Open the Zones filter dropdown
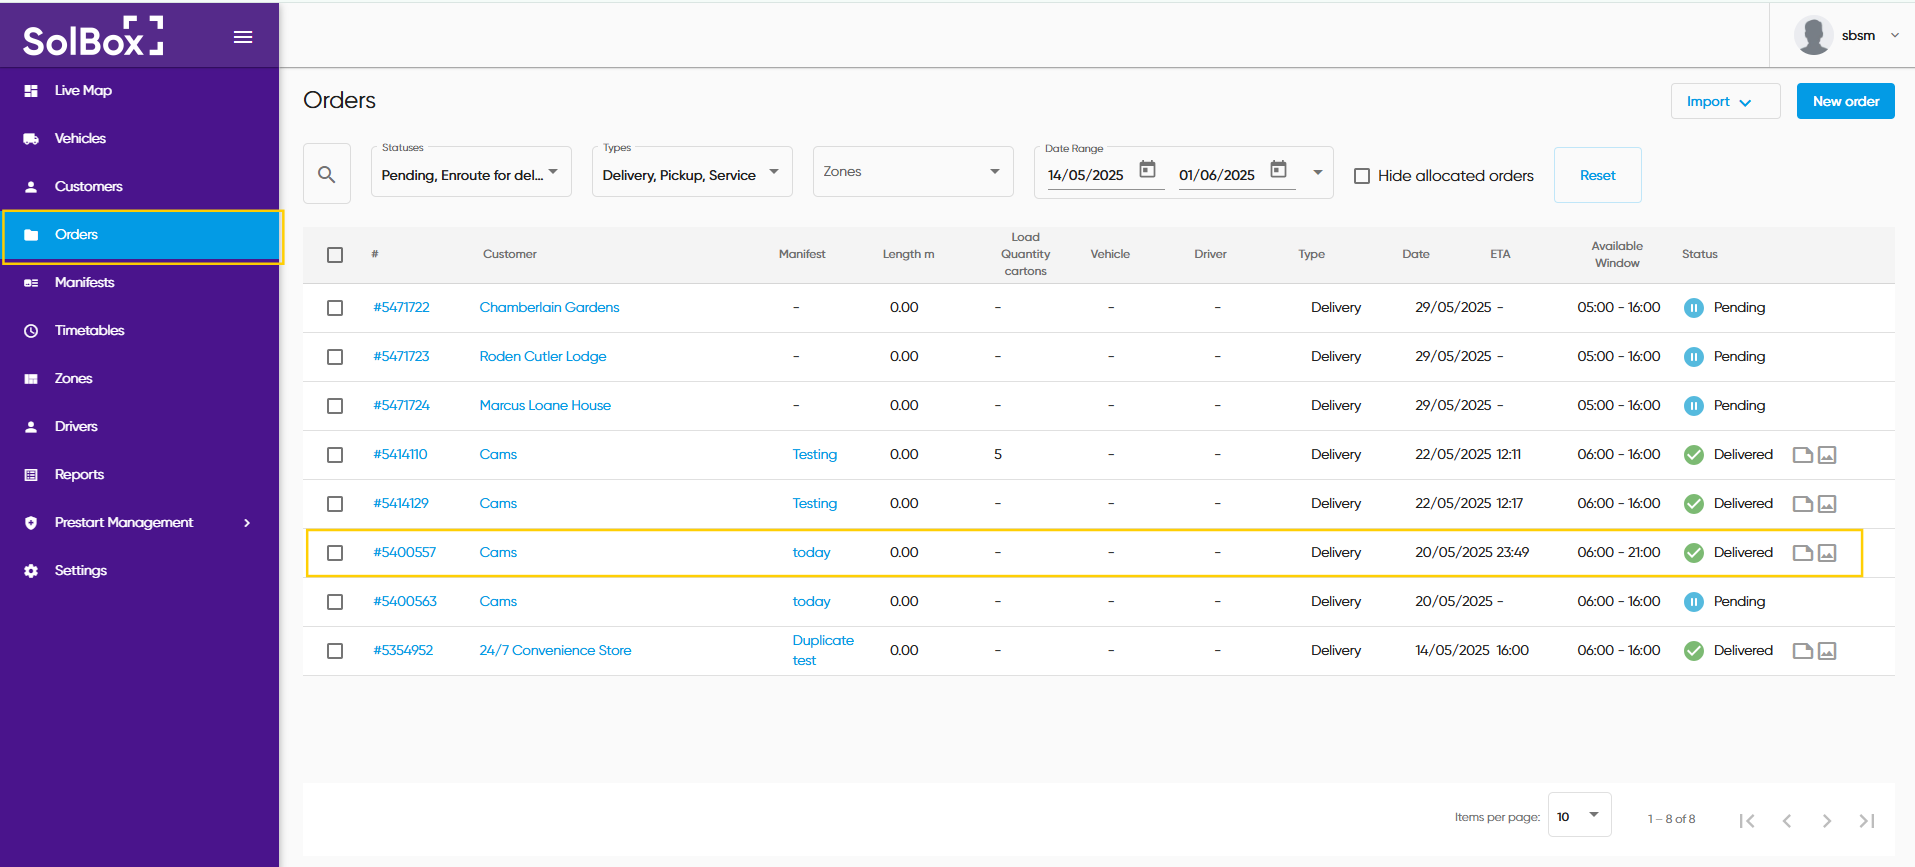The image size is (1915, 867). 913,172
